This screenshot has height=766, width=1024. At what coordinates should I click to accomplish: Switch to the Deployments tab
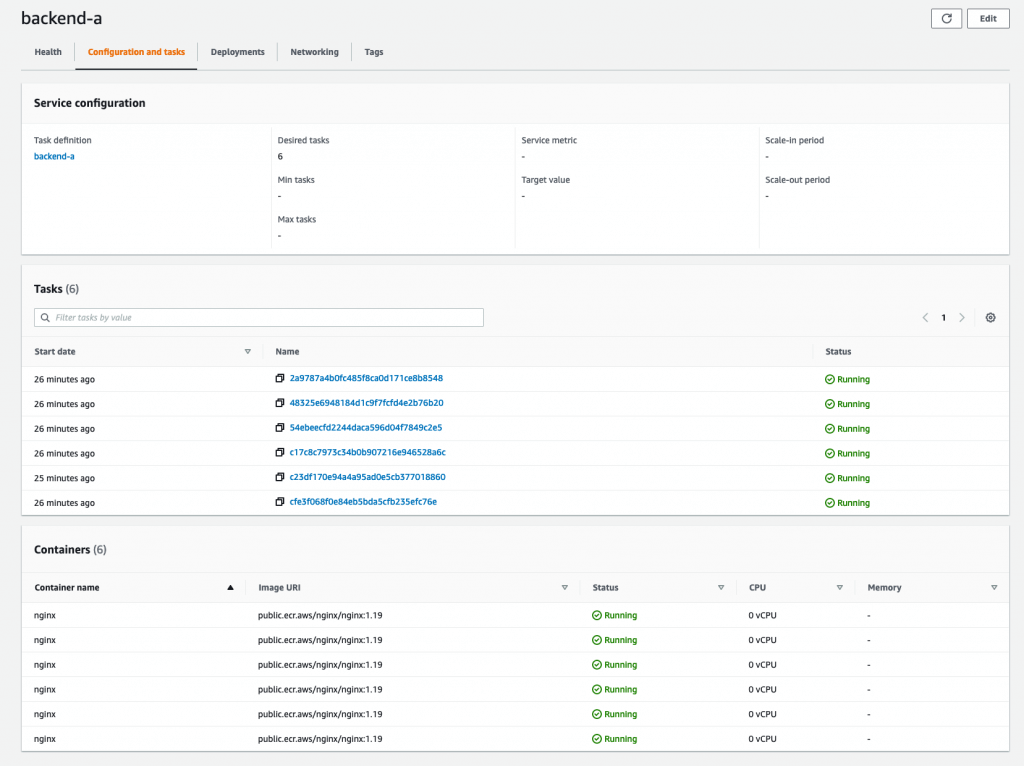237,52
